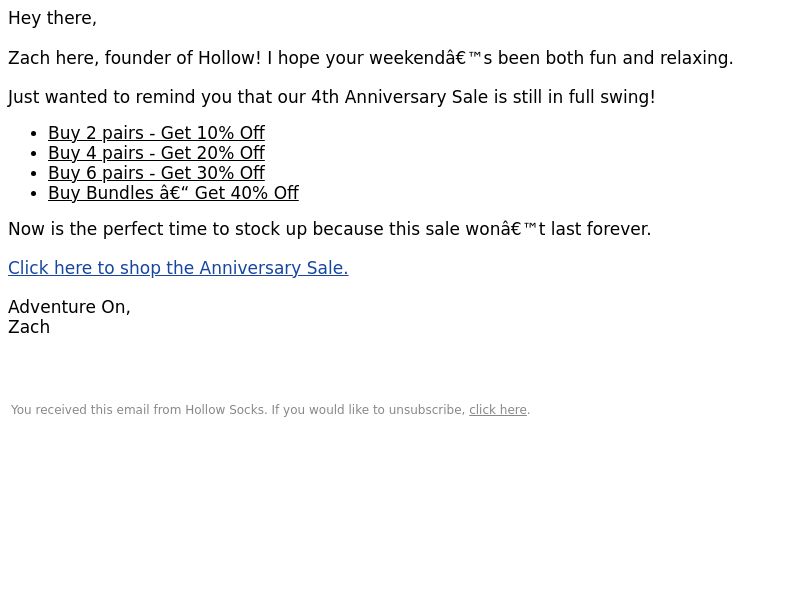Click the word Hollow! in the intro sentence
The height and width of the screenshot is (600, 800).
click(x=229, y=58)
